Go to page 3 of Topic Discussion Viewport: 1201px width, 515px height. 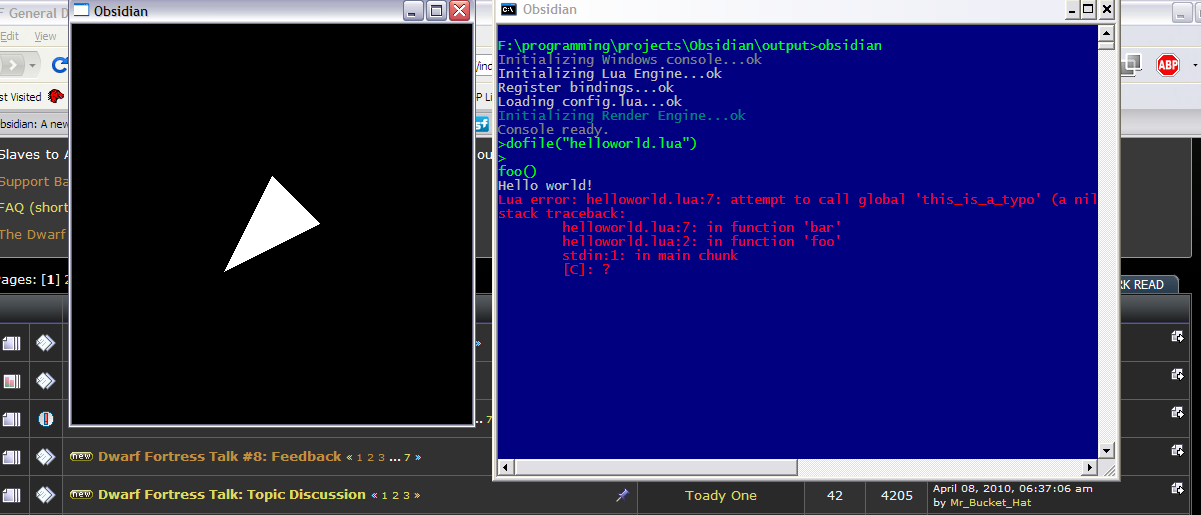[406, 495]
